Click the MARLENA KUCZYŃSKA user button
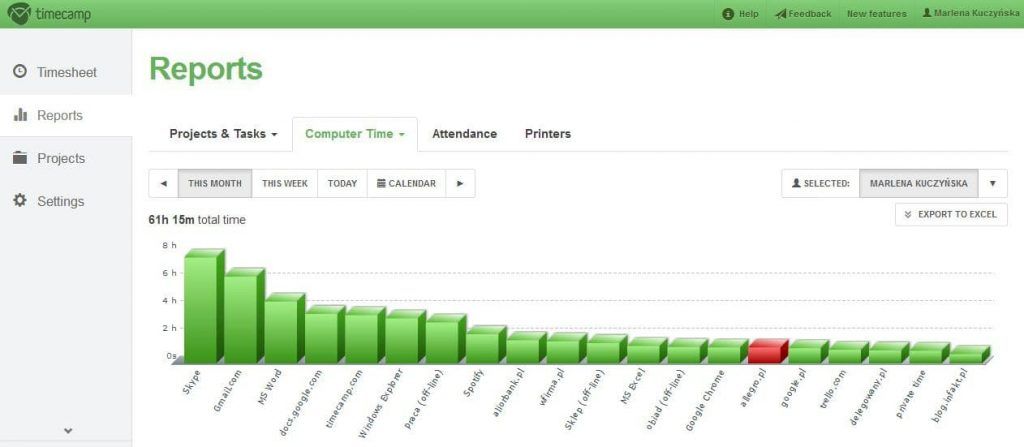The height and width of the screenshot is (447, 1024). click(x=918, y=184)
